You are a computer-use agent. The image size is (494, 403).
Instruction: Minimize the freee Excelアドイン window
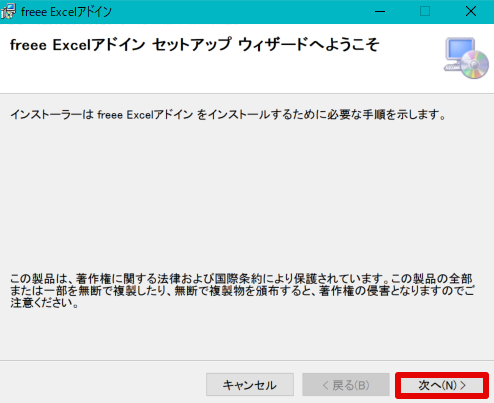(x=380, y=11)
